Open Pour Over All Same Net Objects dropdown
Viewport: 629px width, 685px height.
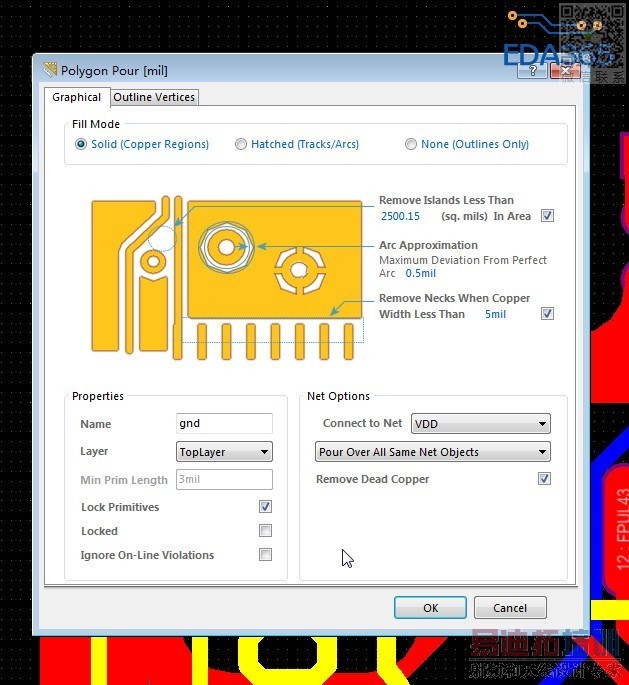coord(432,452)
